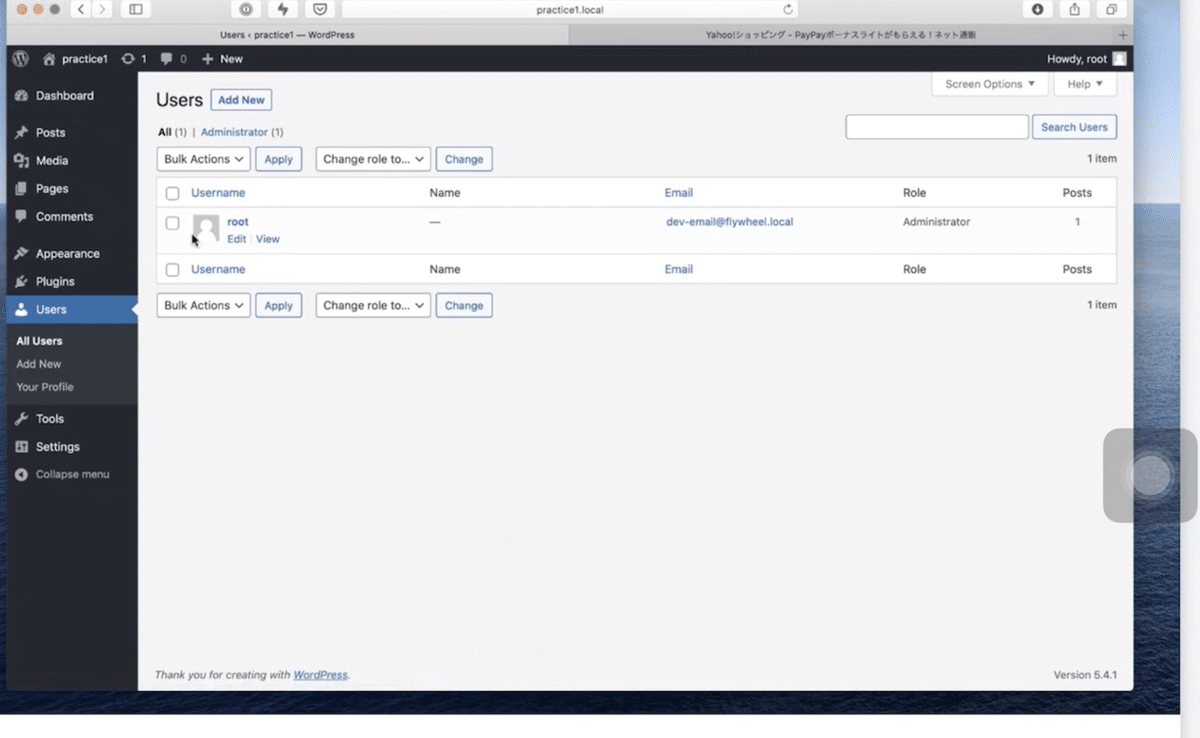Open All Users submenu item

[x=39, y=341]
